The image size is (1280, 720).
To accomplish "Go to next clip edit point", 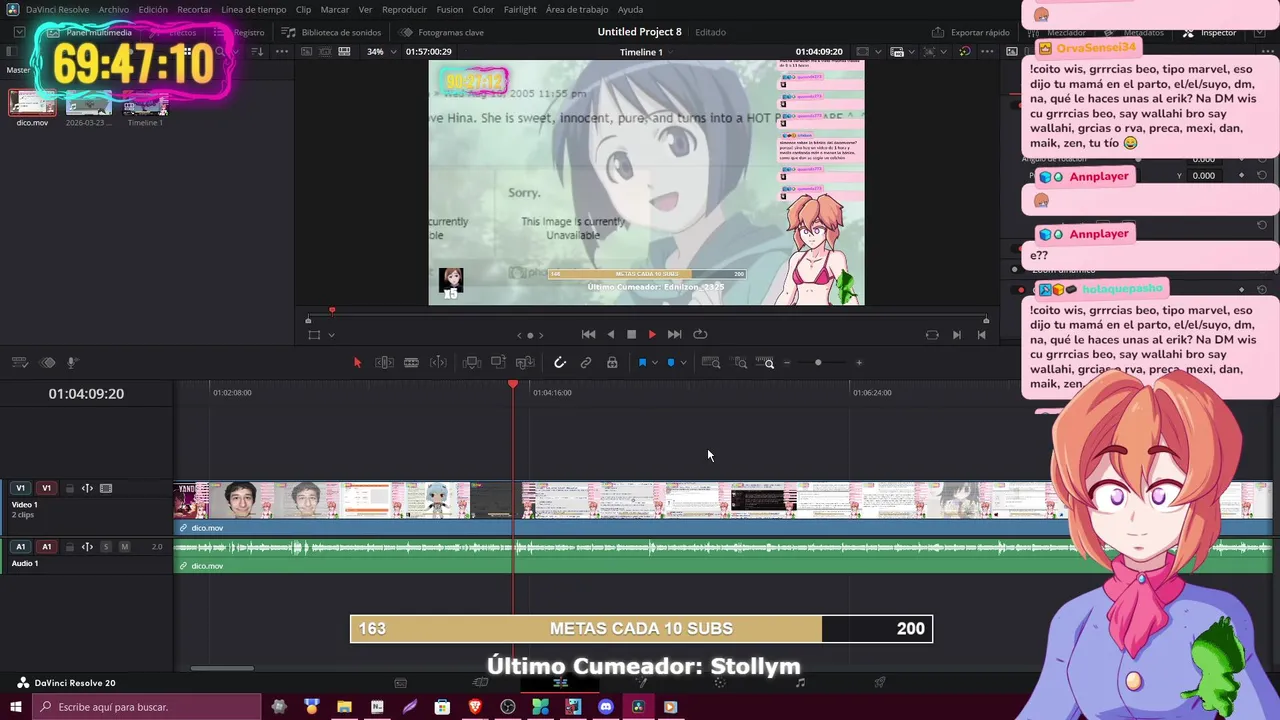I will click(x=957, y=335).
